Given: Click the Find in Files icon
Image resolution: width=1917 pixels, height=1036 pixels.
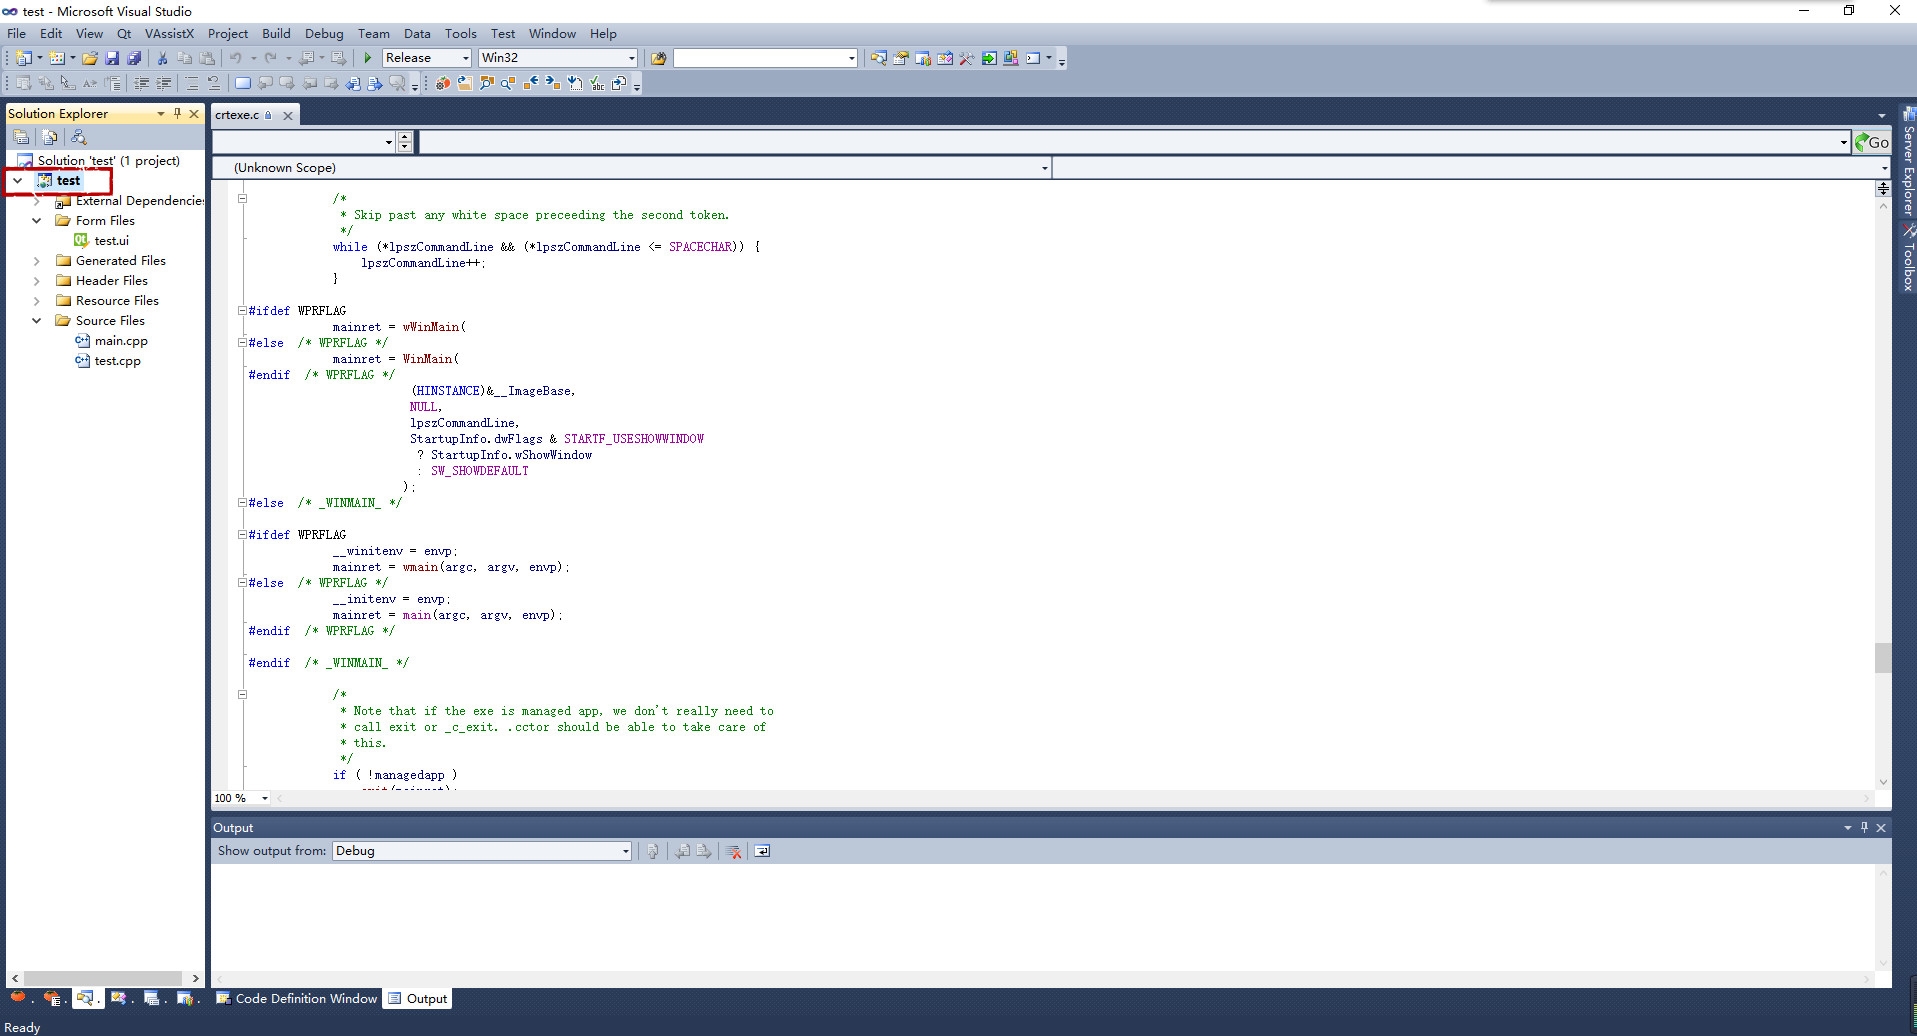Looking at the screenshot, I should pos(658,58).
